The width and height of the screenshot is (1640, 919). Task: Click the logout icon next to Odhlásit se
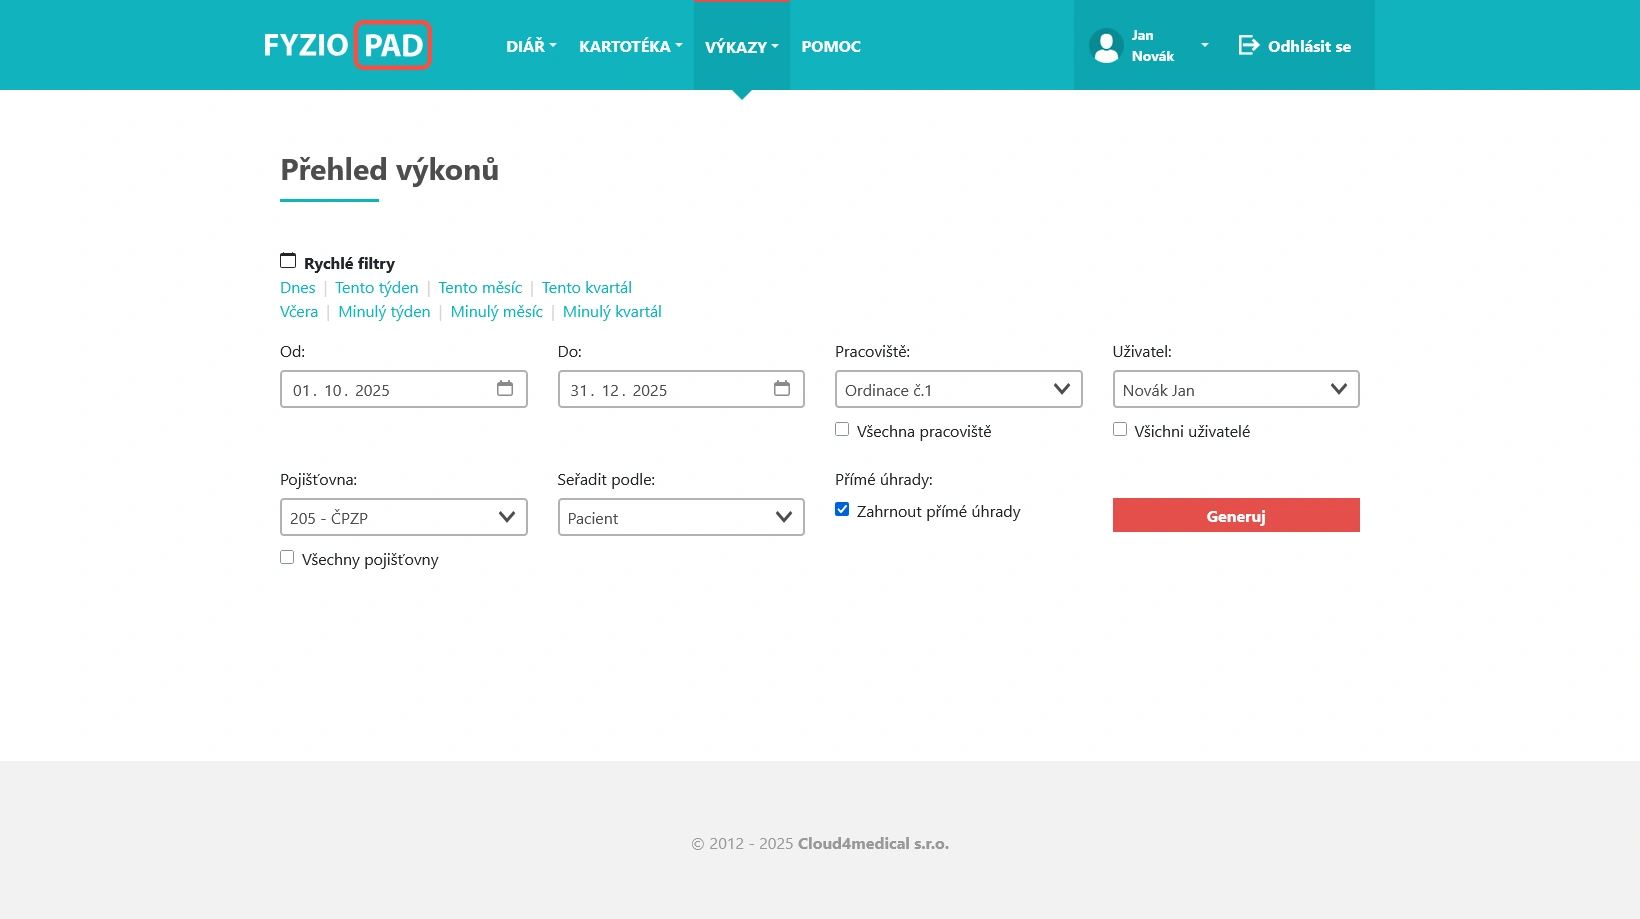tap(1248, 45)
